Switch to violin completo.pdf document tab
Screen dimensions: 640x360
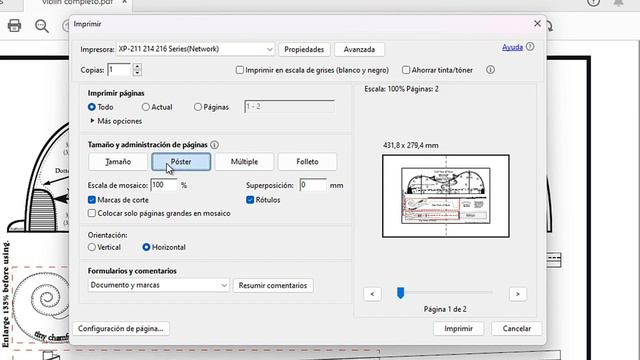pos(78,2)
